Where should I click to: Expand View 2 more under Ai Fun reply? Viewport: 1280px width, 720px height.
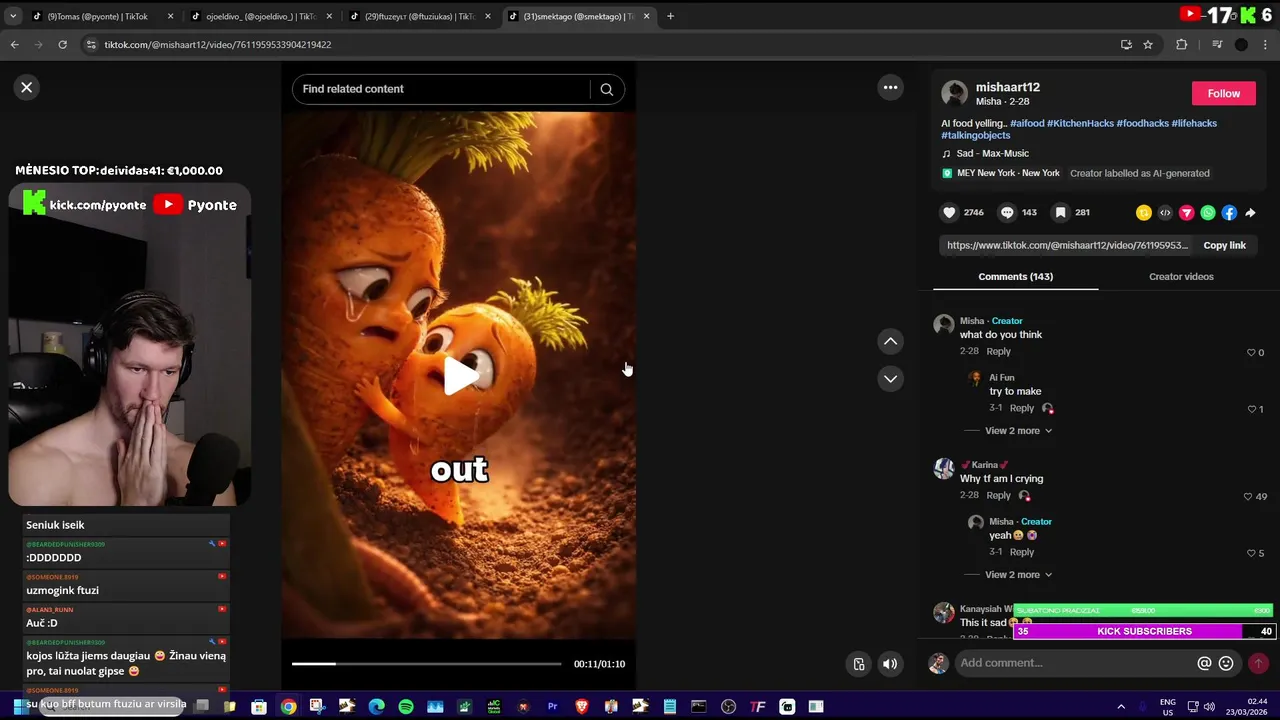click(x=1018, y=431)
